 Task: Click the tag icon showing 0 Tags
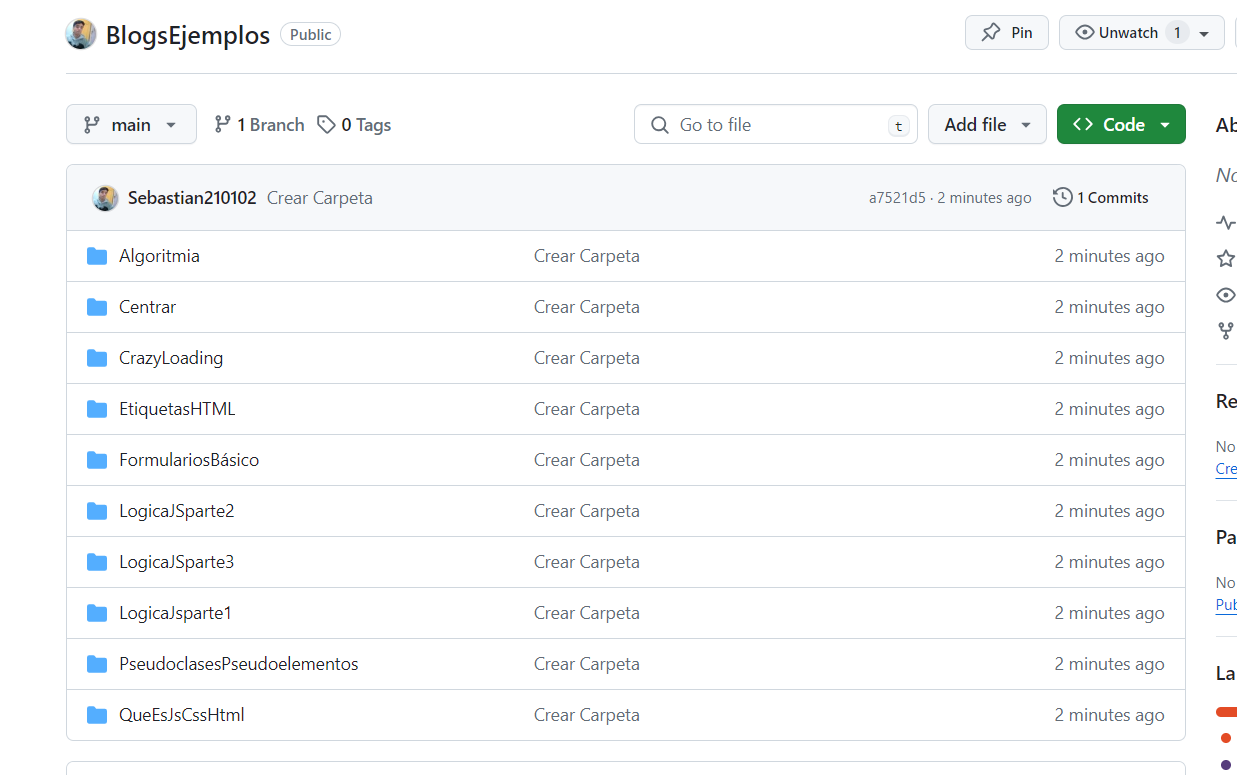click(x=326, y=125)
